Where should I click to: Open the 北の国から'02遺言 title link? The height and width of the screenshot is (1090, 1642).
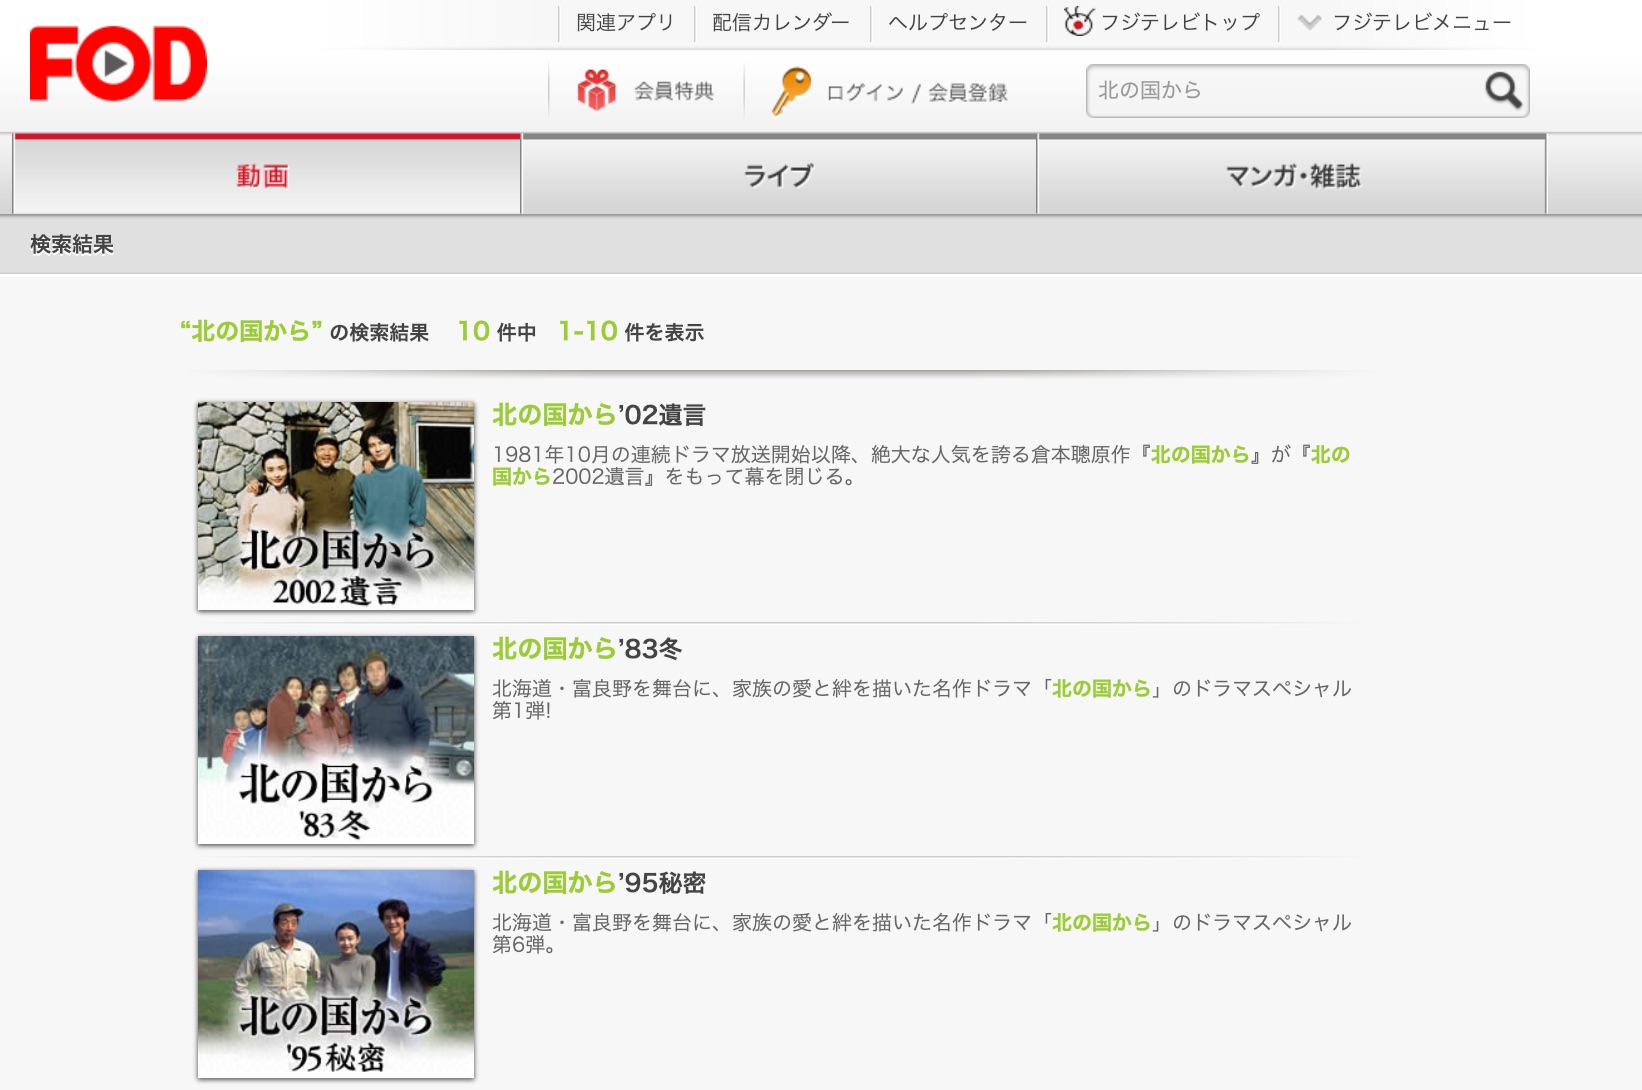598,415
